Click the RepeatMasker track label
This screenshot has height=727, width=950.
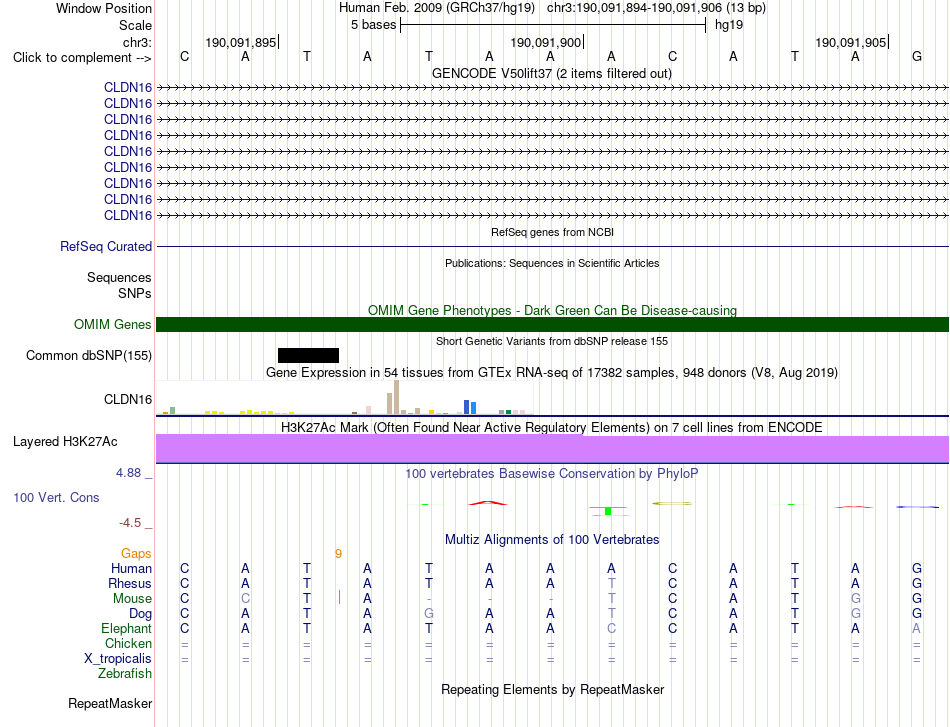pos(110,703)
